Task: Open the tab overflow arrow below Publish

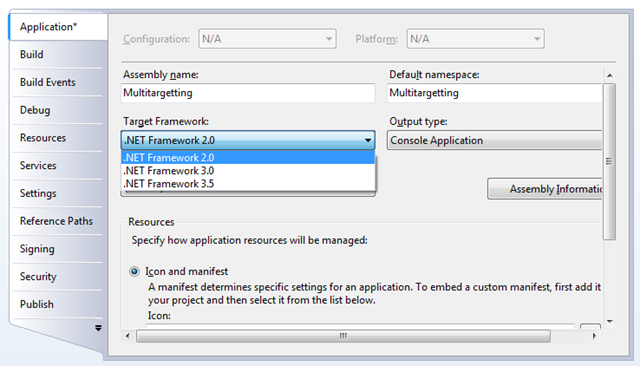Action: pyautogui.click(x=98, y=328)
